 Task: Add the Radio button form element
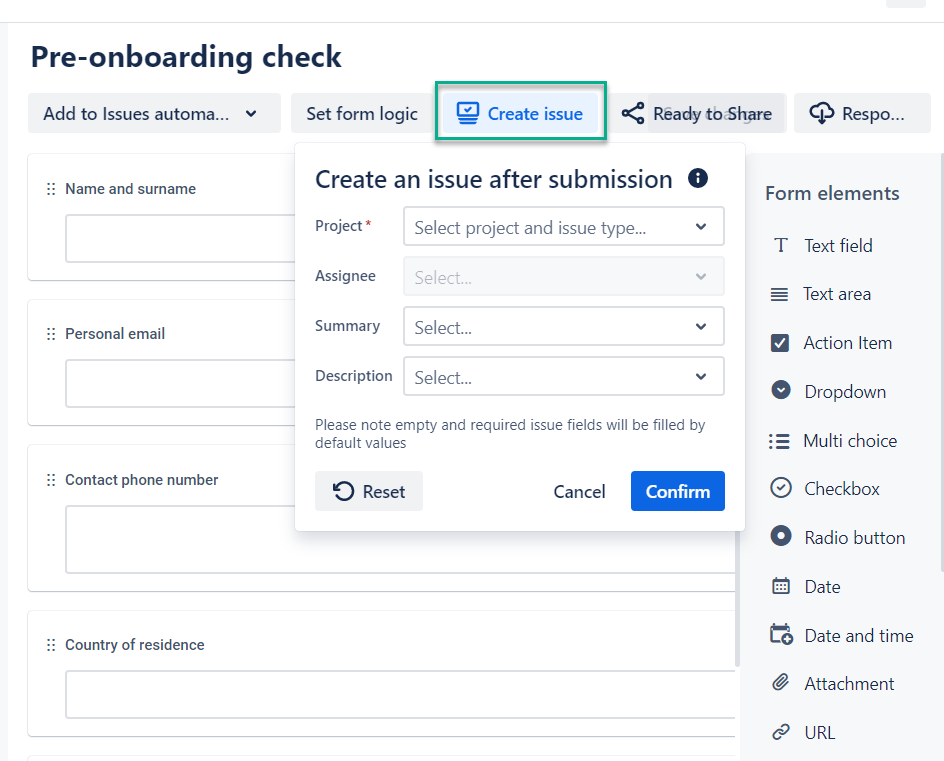tap(781, 537)
